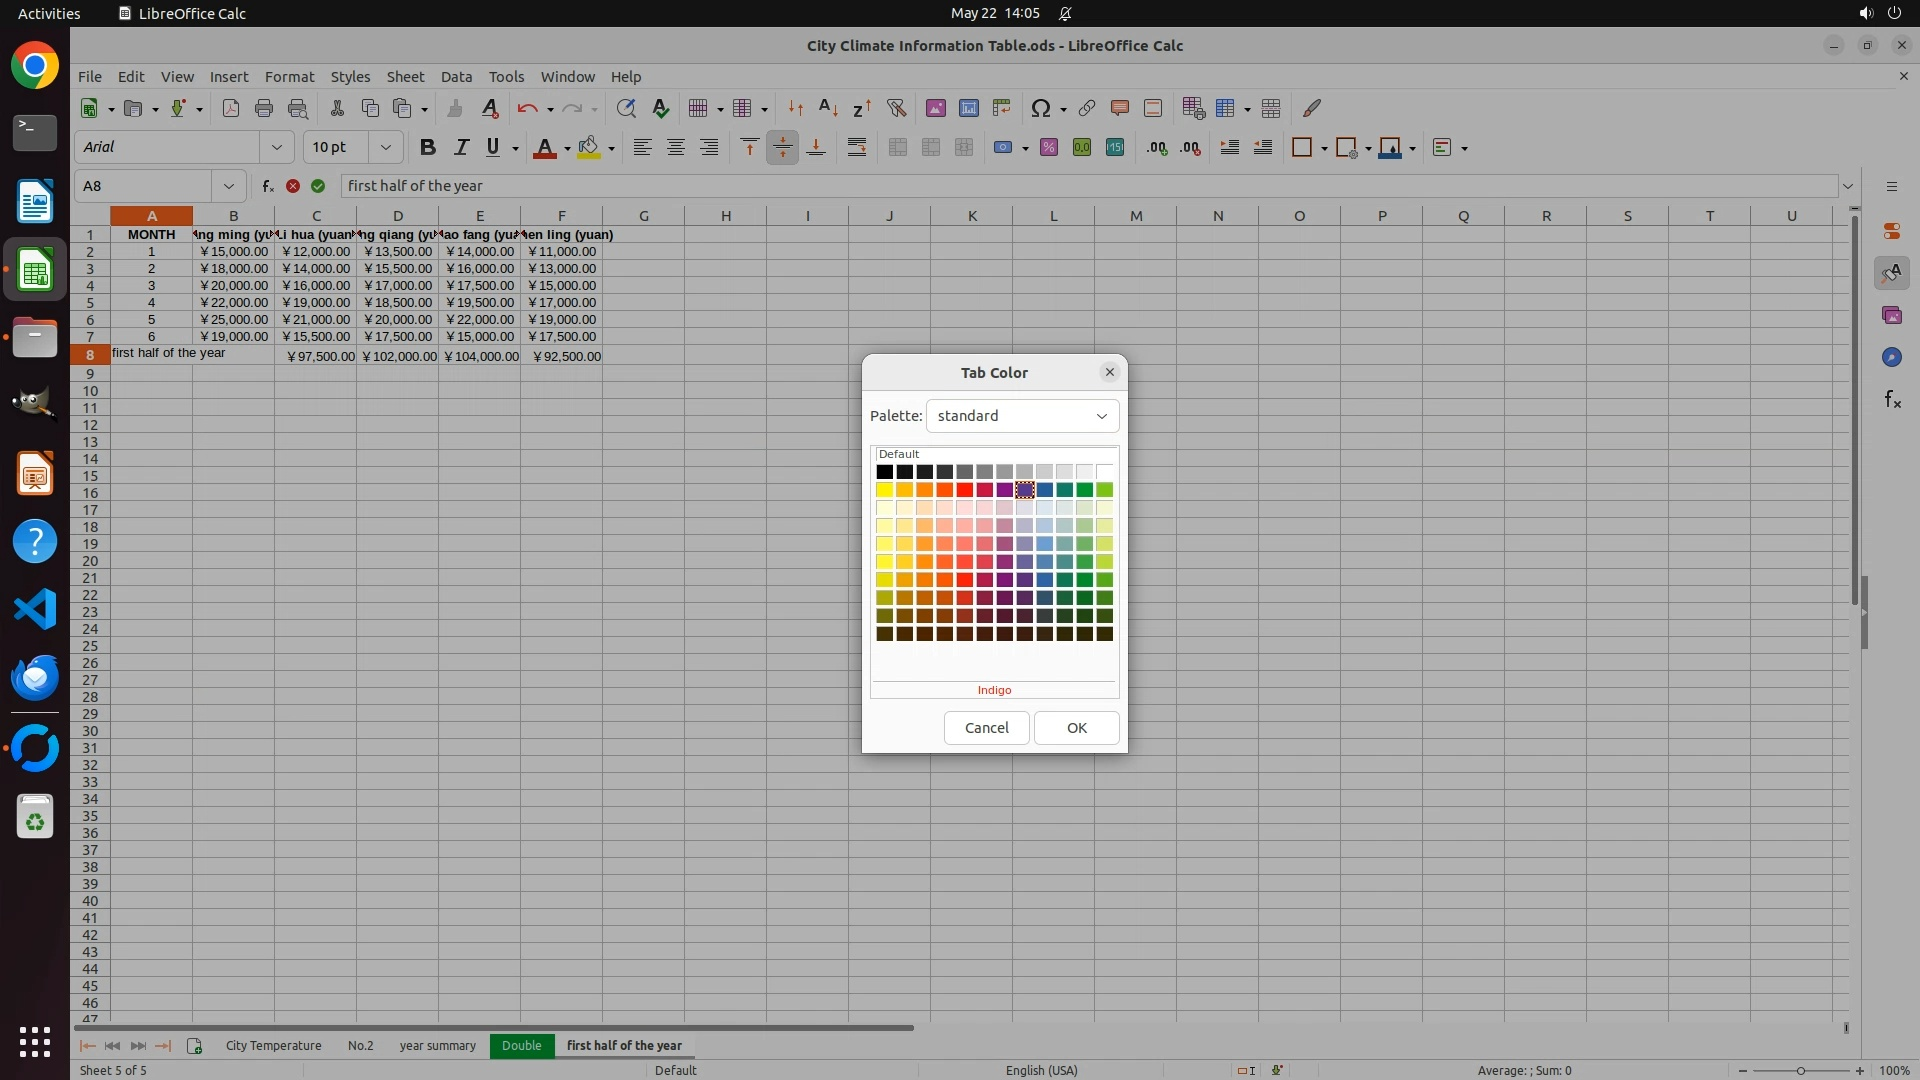The width and height of the screenshot is (1920, 1080).
Task: Switch to the year summary sheet tab
Action: pyautogui.click(x=437, y=1045)
